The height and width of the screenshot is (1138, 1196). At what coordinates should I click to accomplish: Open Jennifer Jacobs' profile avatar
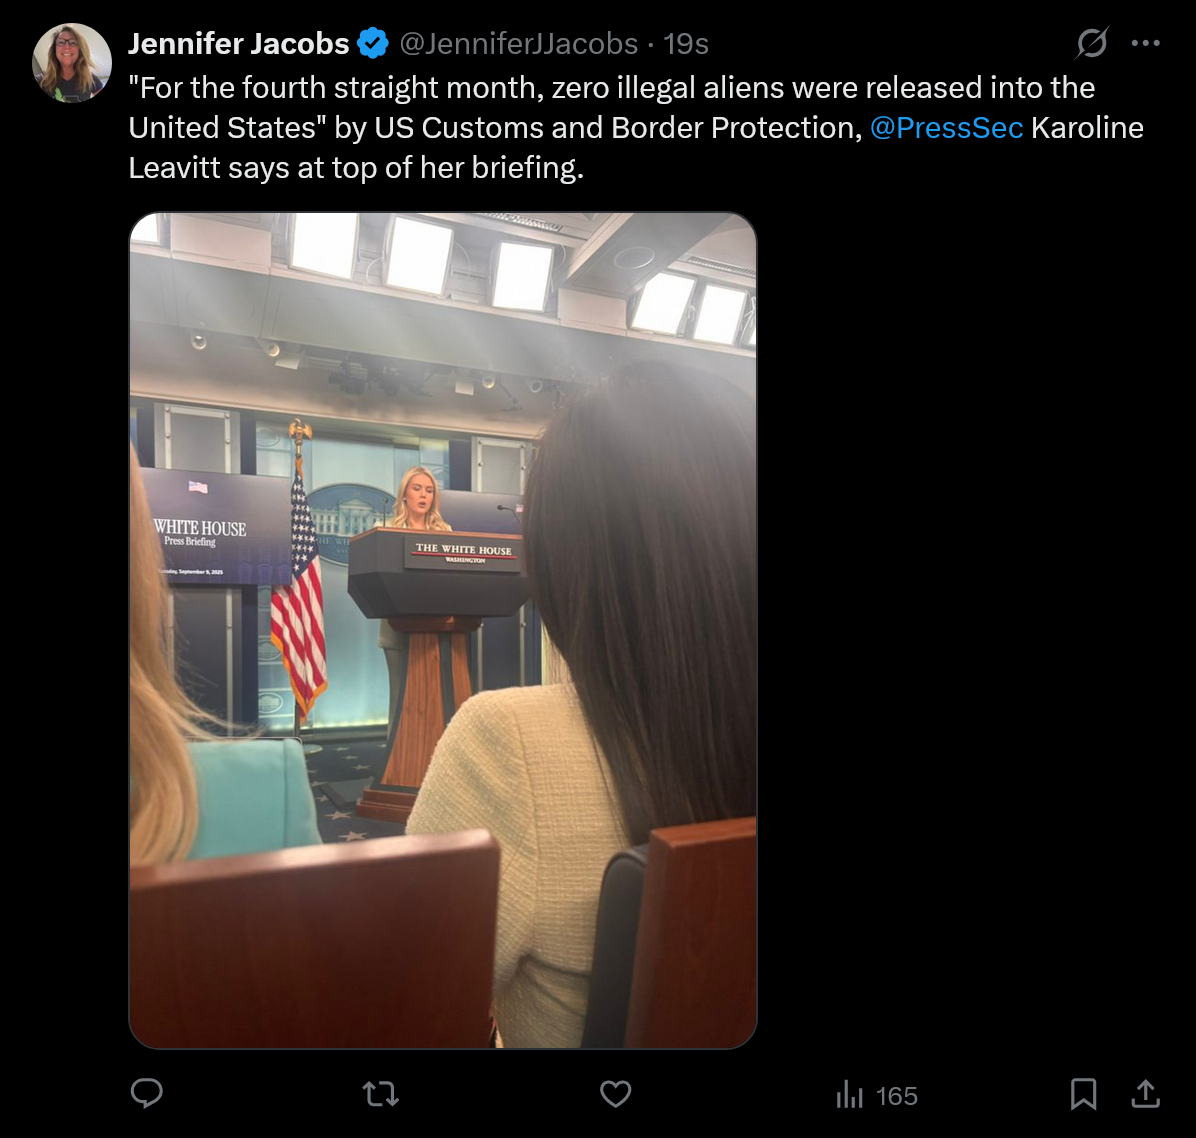tap(72, 63)
